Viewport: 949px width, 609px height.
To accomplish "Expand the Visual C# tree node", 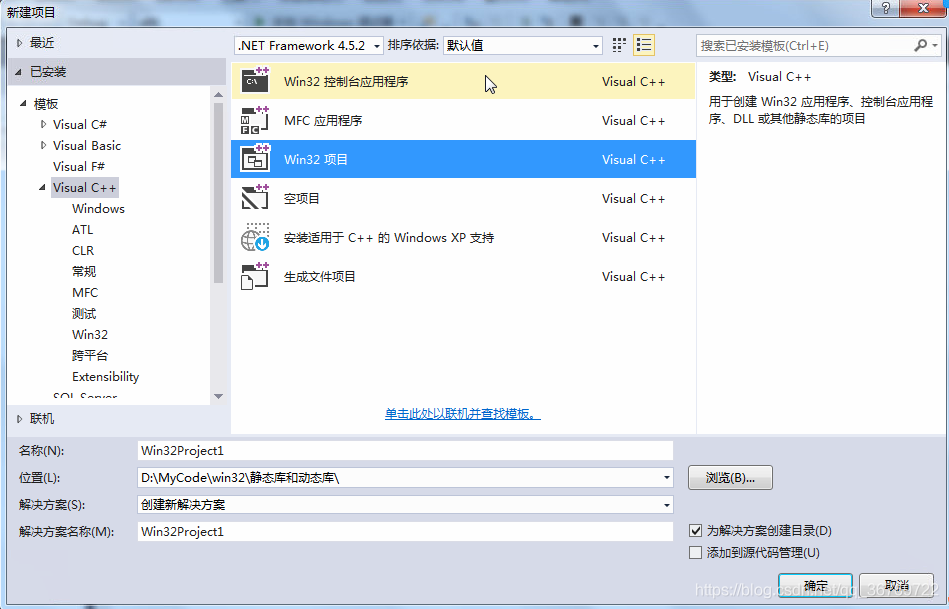I will click(x=43, y=124).
